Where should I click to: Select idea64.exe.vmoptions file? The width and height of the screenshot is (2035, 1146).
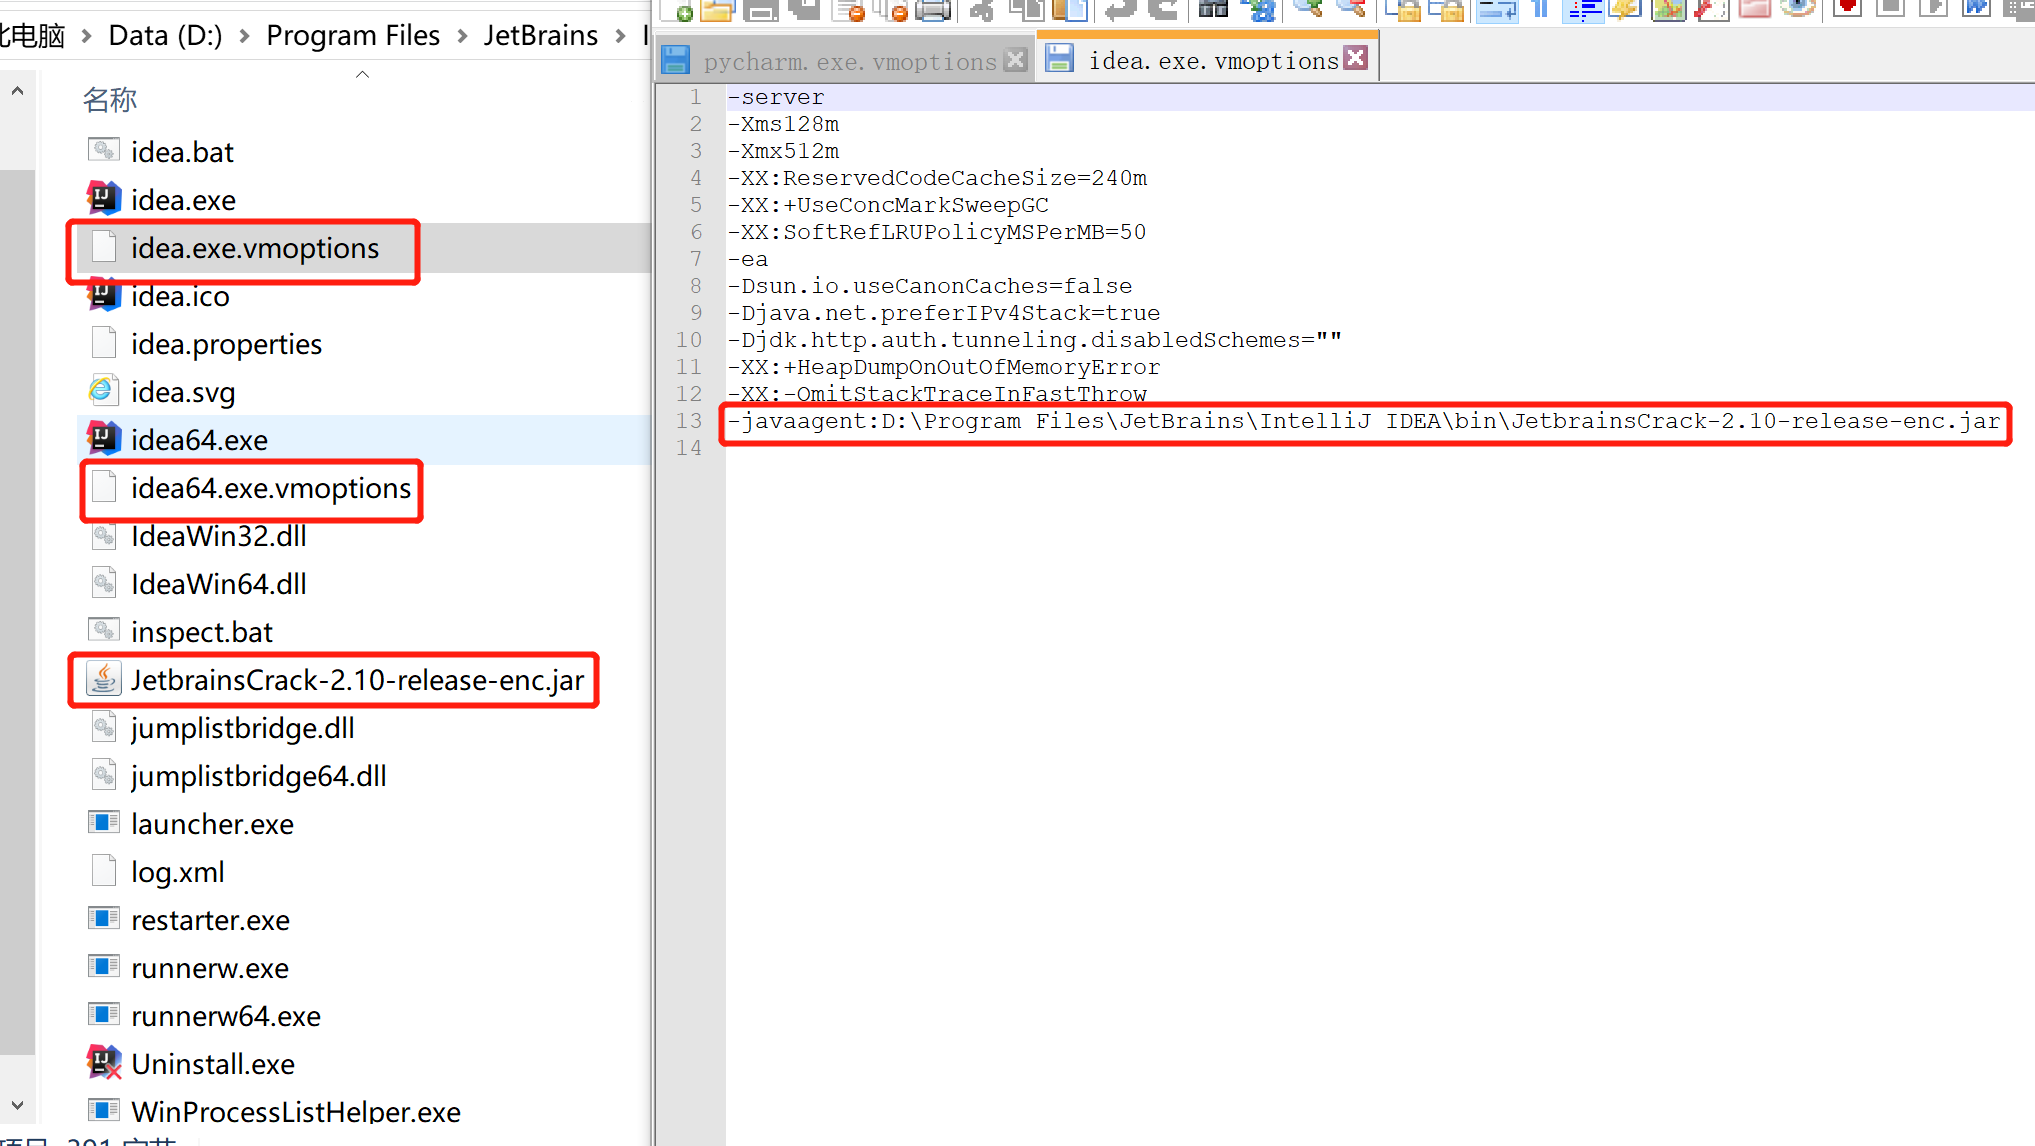270,488
